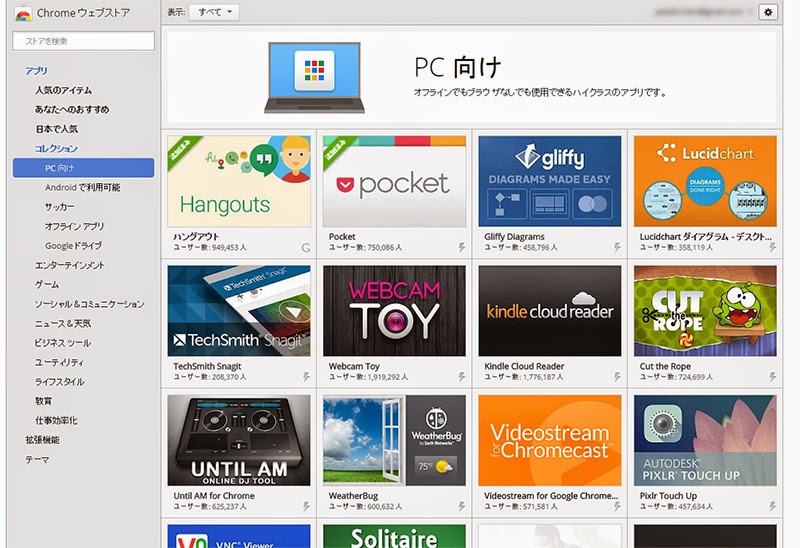Browse the 教育 category

(x=43, y=401)
